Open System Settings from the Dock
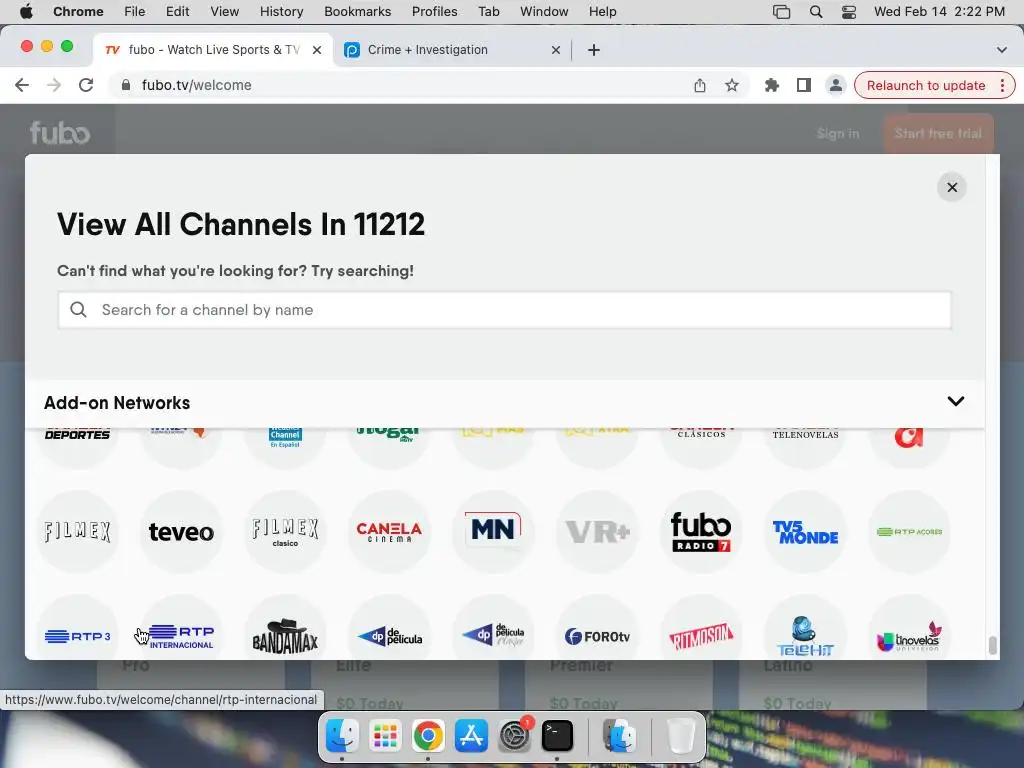 514,736
